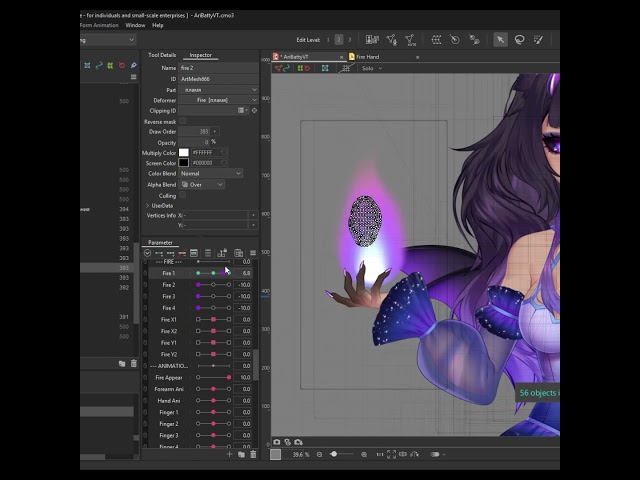Viewport: 640px width, 480px height.
Task: Select the Lasso selection tool
Action: tap(519, 40)
